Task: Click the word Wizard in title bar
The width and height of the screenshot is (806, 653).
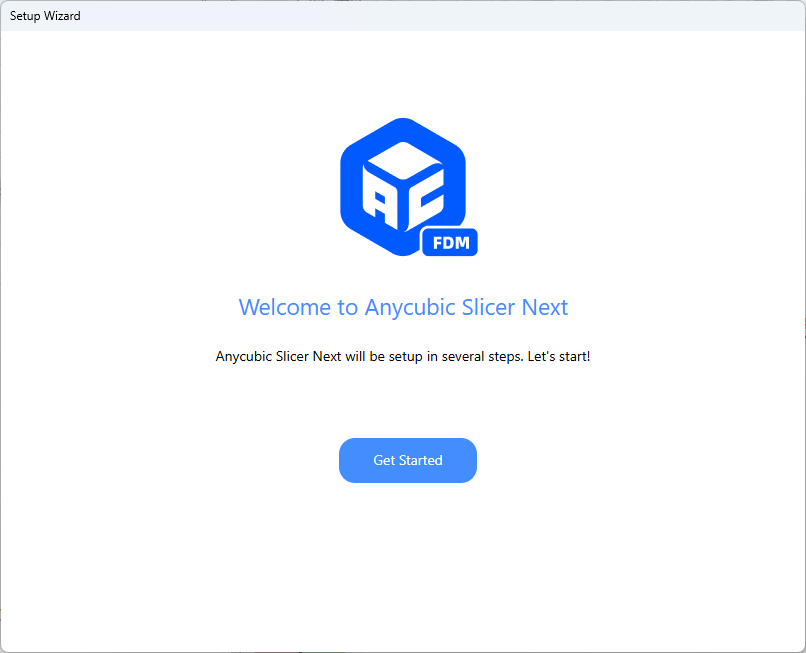Action: 62,16
